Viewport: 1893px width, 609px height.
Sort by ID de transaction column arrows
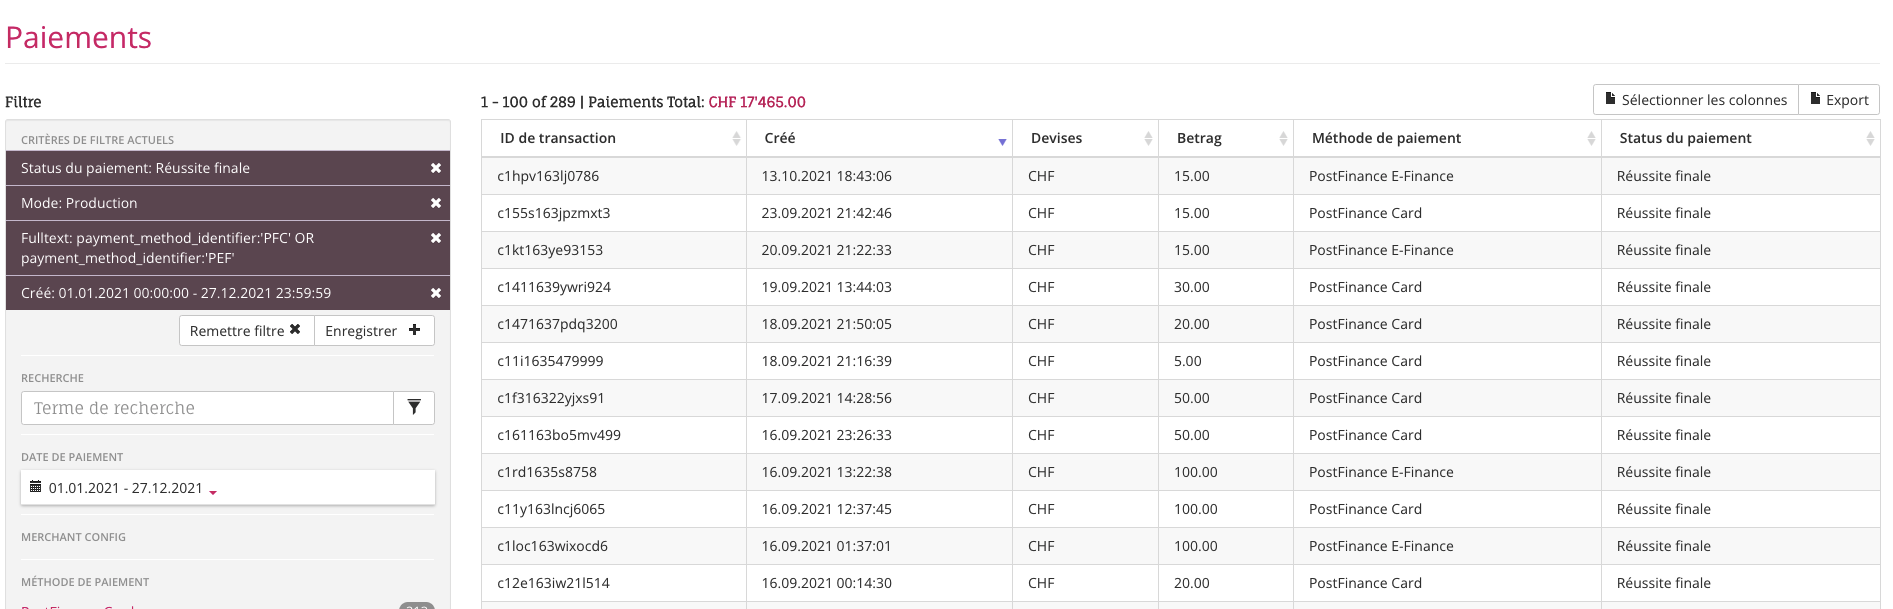pyautogui.click(x=736, y=139)
